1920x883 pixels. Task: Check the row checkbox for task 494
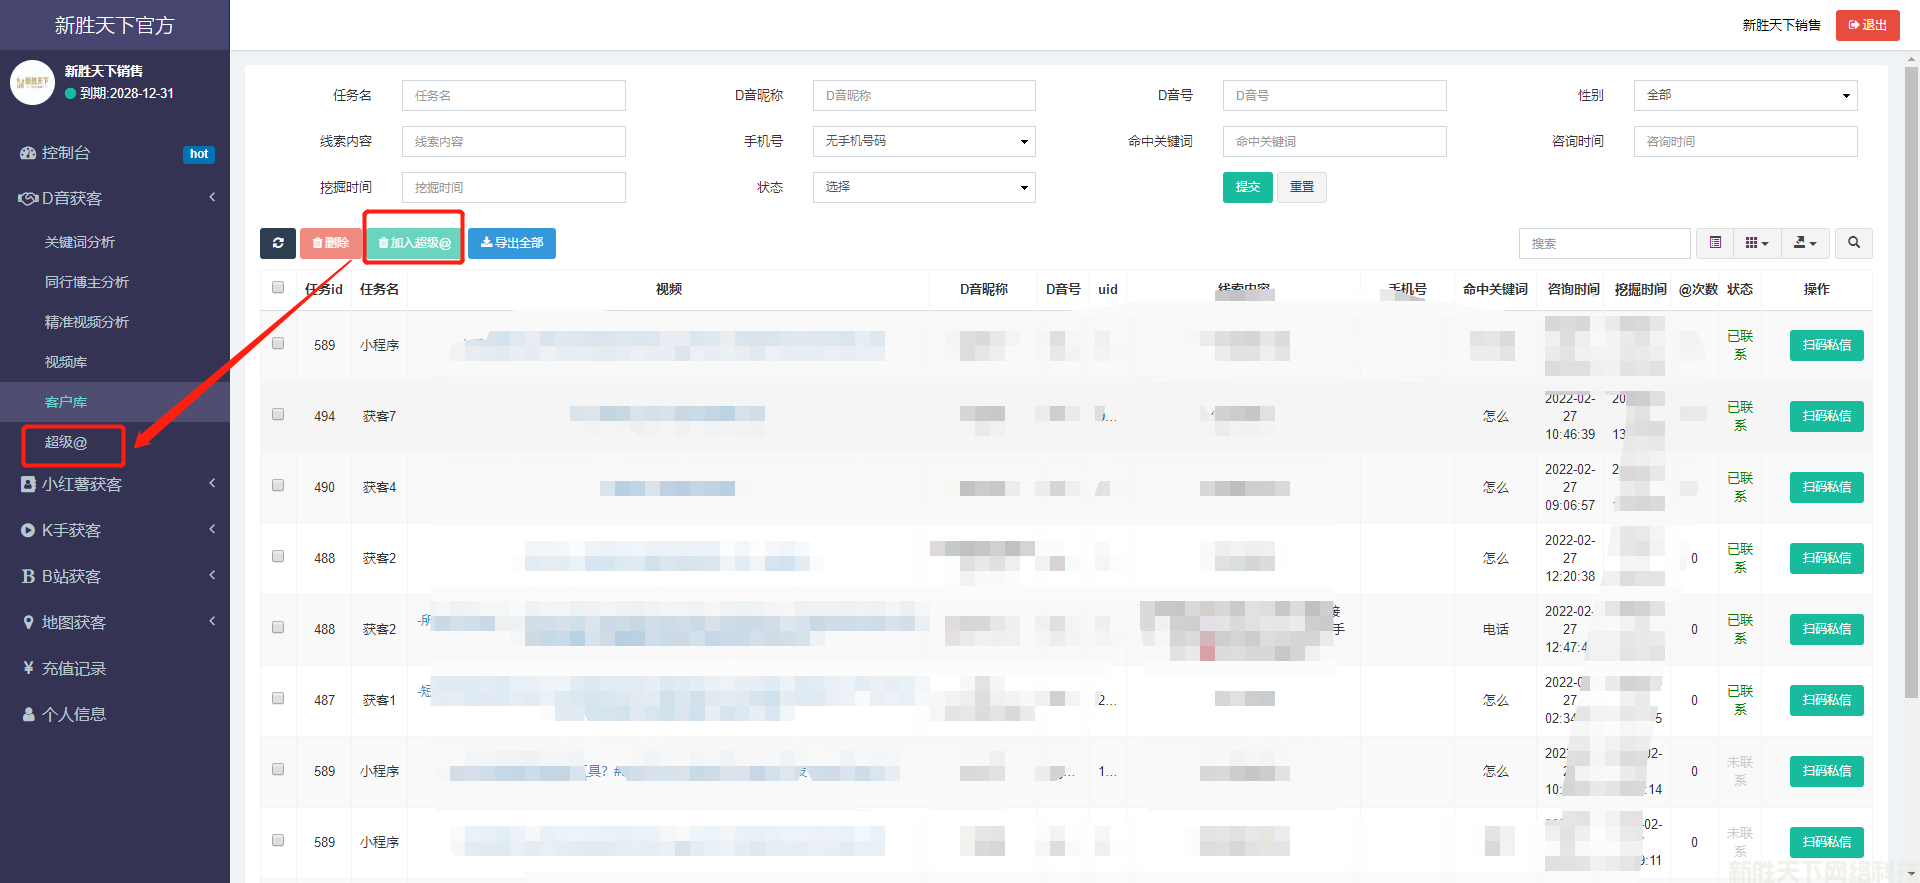click(278, 415)
